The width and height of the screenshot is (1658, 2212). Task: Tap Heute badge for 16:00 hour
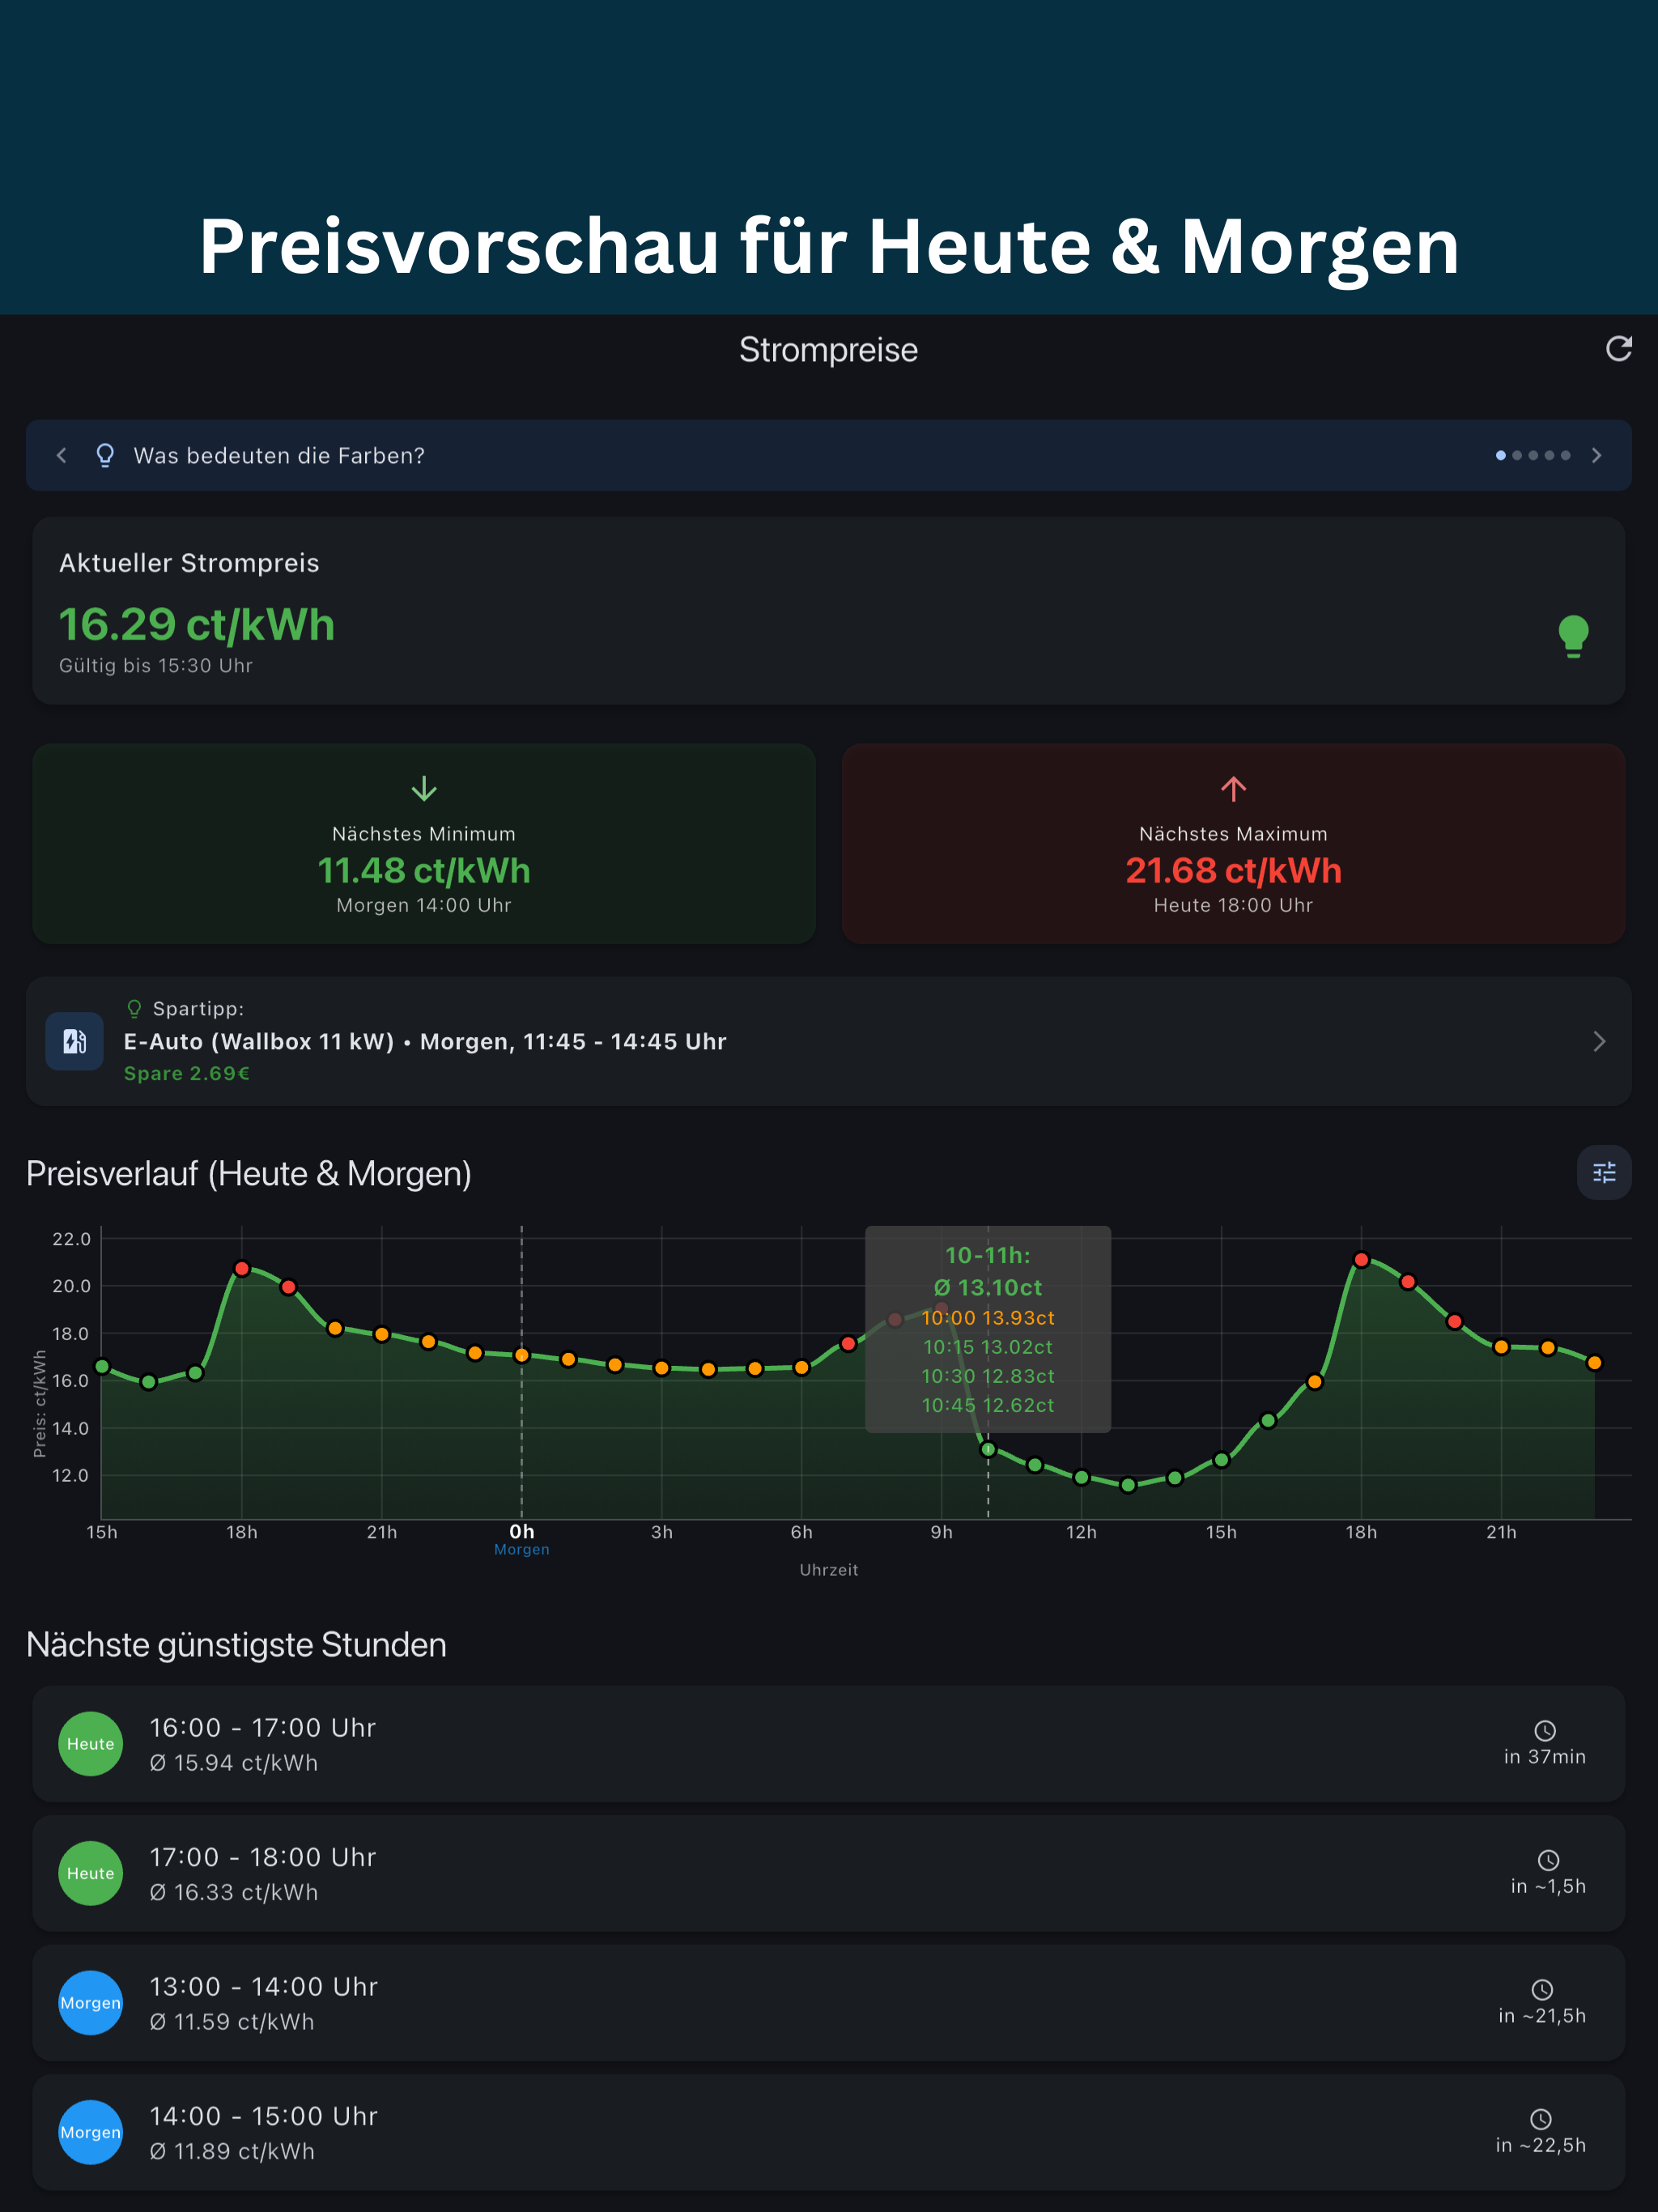pos(91,1744)
